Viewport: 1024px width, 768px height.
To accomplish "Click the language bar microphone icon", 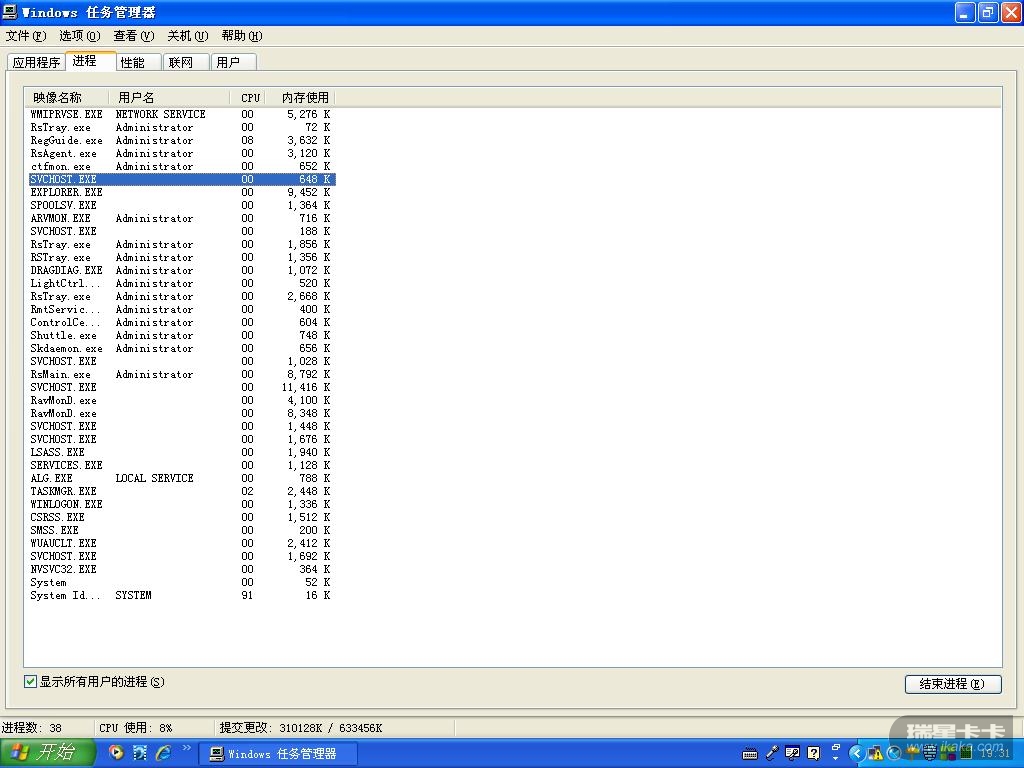I will point(772,753).
